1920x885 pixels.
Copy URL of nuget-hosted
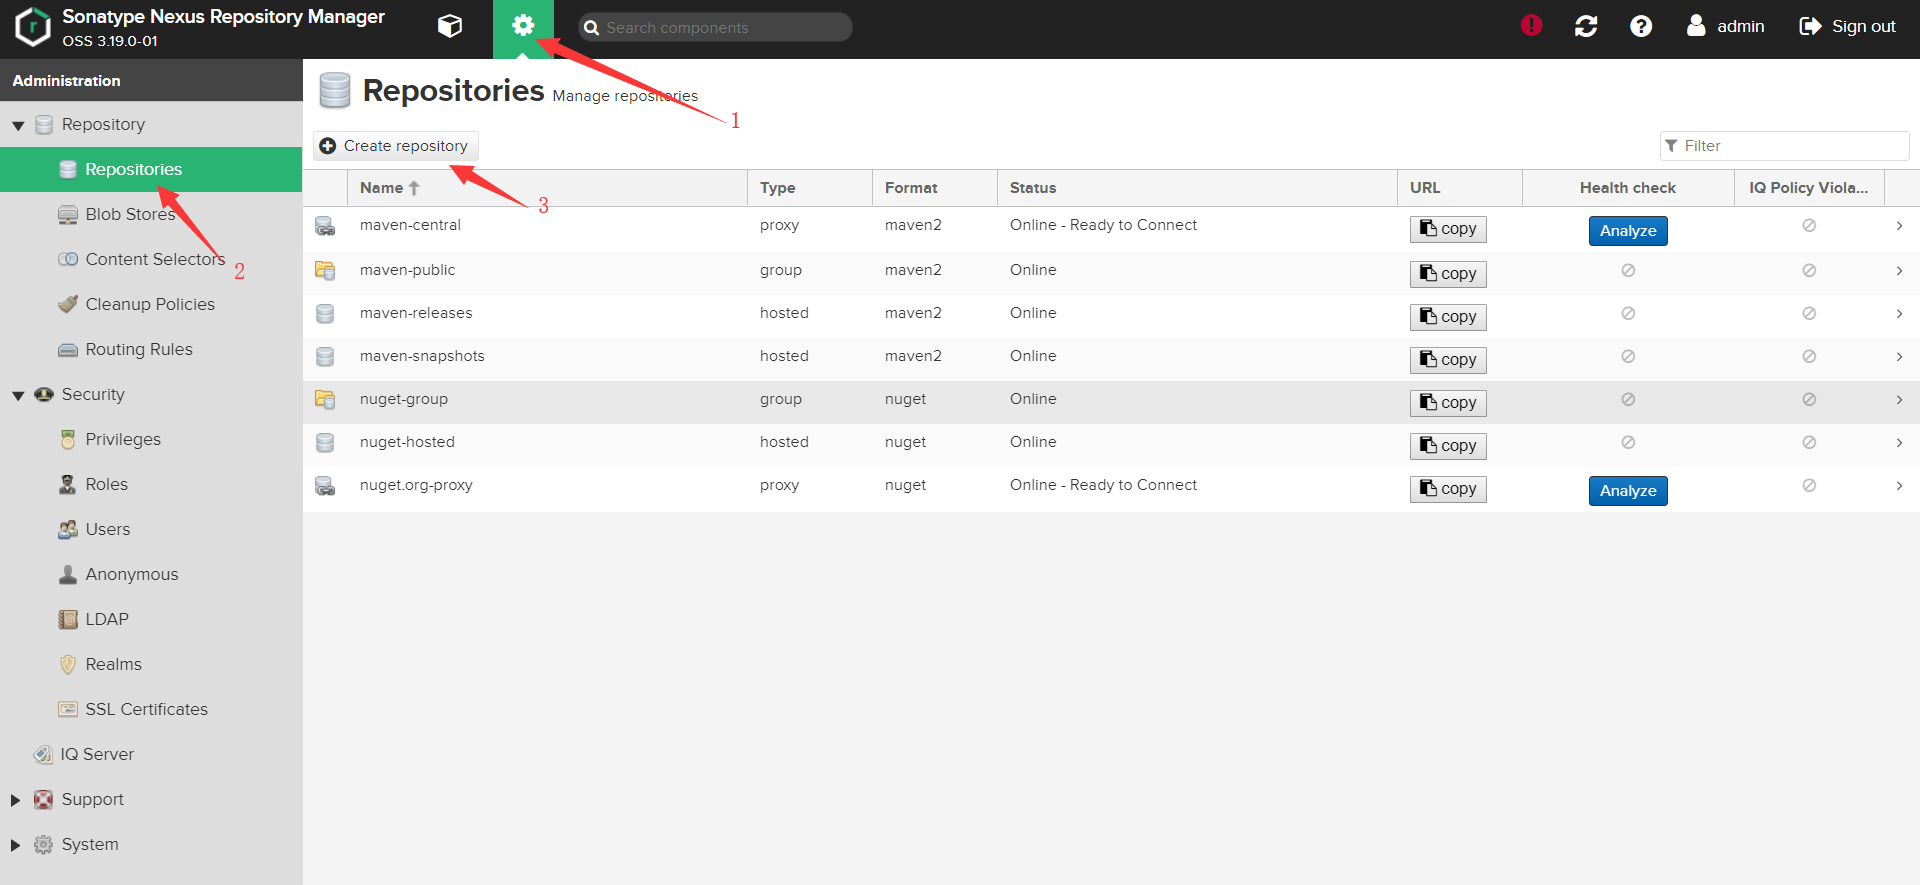1448,446
